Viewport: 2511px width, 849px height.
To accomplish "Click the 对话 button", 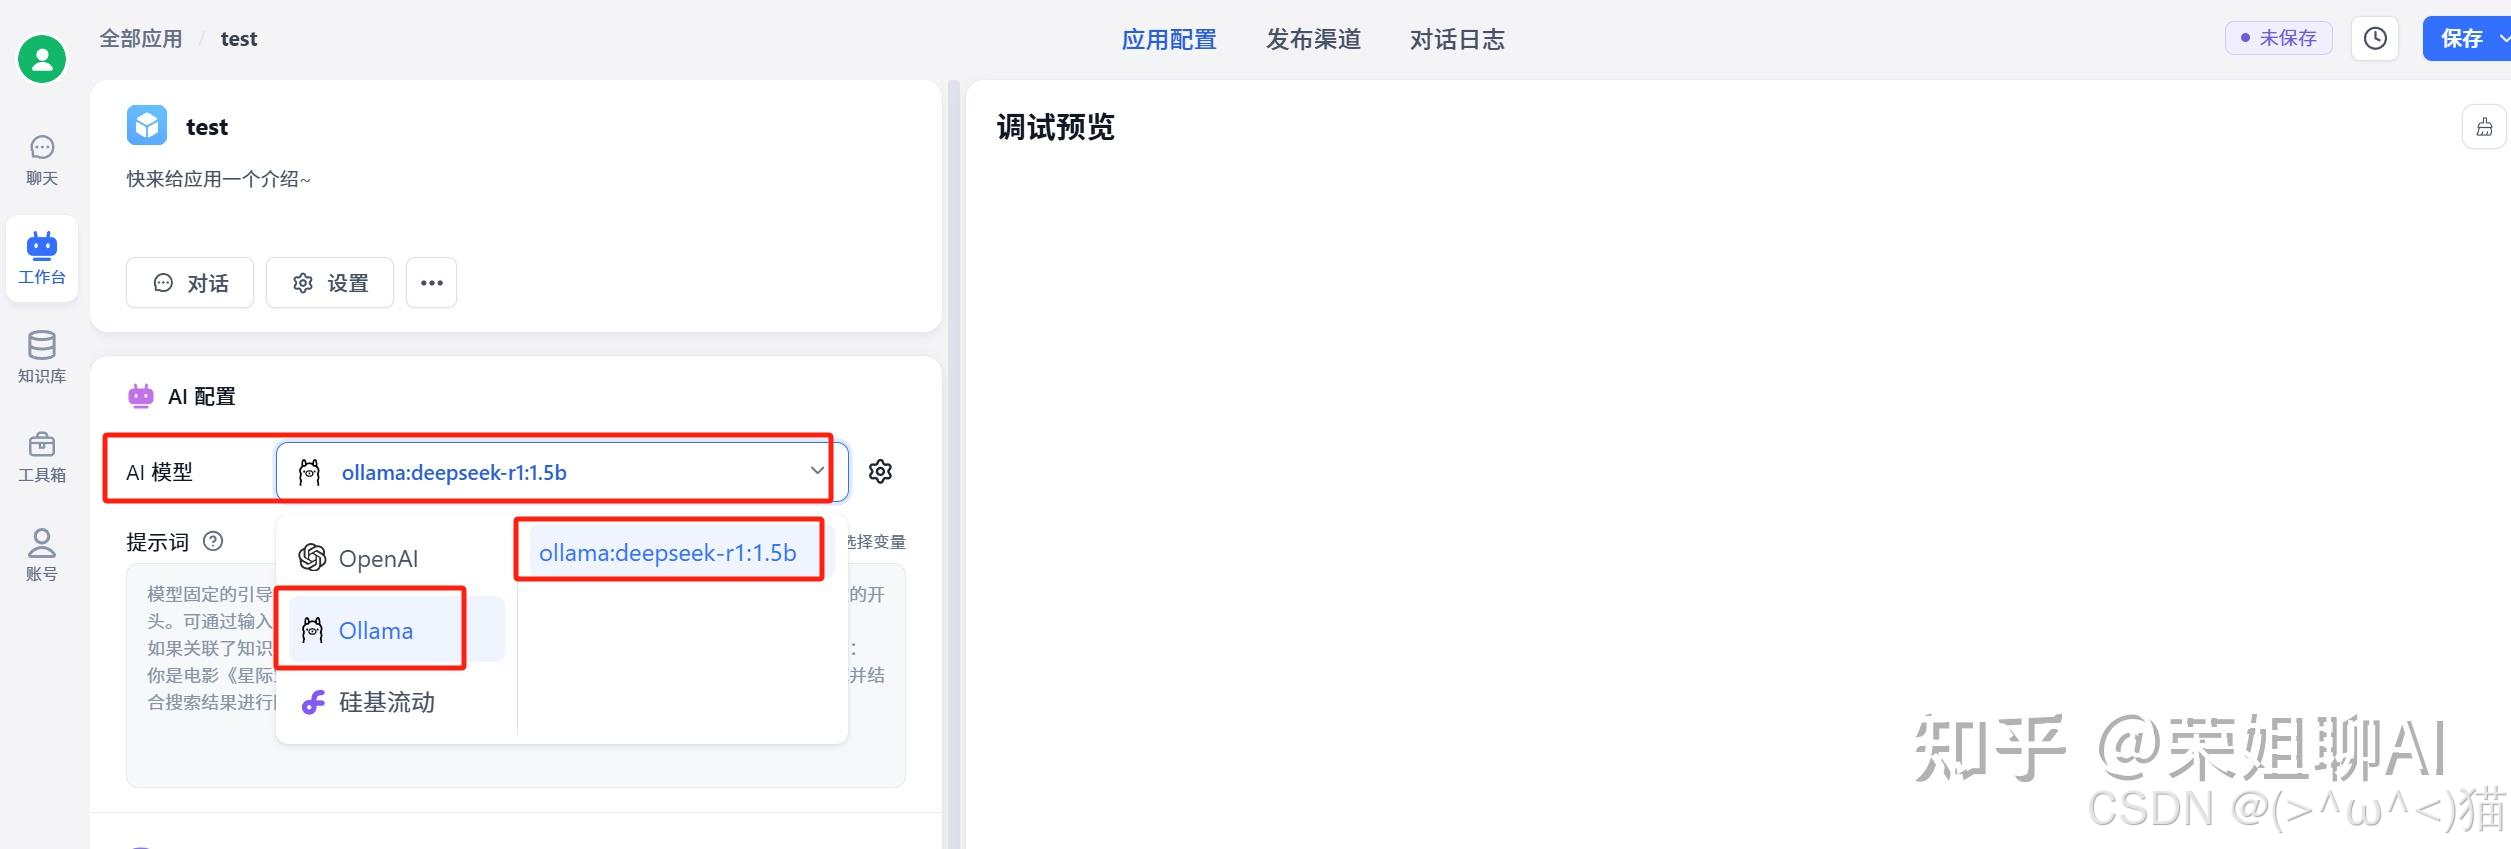I will pos(190,283).
